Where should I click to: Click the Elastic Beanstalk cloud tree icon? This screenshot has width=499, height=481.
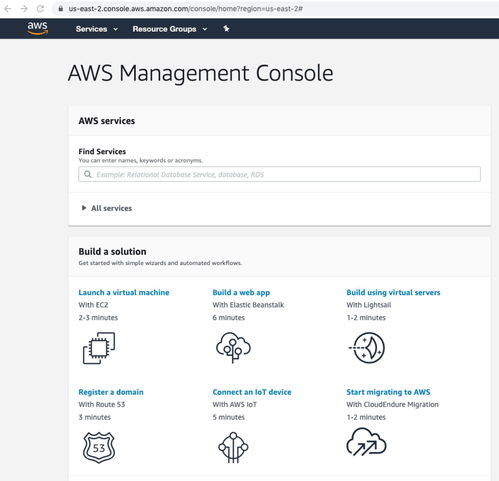point(233,347)
